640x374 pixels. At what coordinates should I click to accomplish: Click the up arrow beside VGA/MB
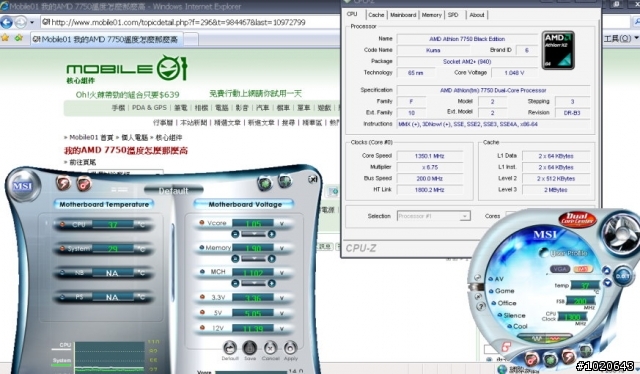(x=607, y=270)
